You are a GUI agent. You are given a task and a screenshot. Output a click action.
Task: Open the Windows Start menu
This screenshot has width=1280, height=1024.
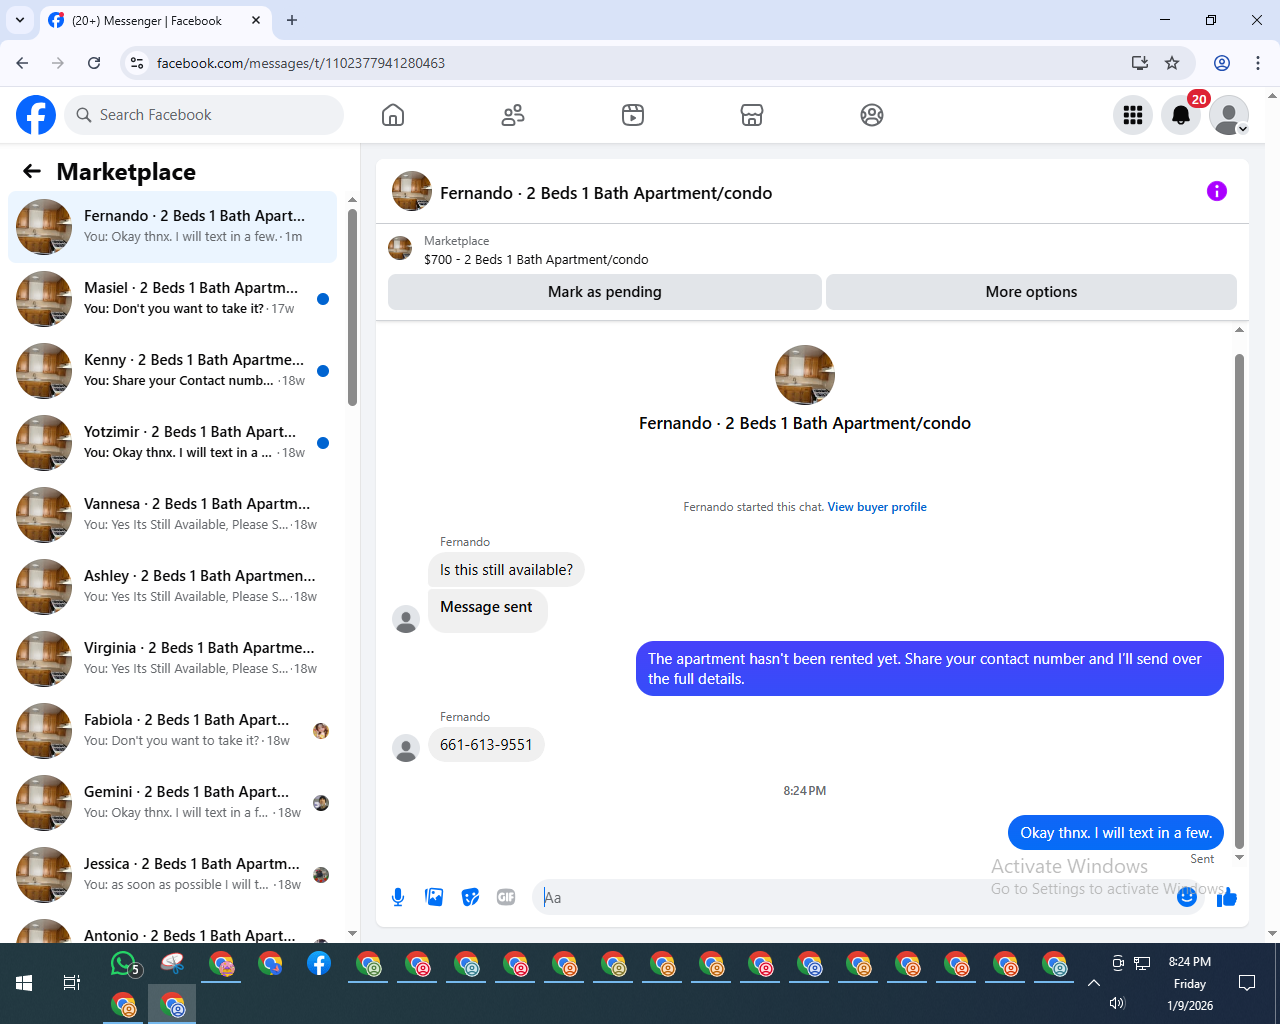(x=24, y=983)
